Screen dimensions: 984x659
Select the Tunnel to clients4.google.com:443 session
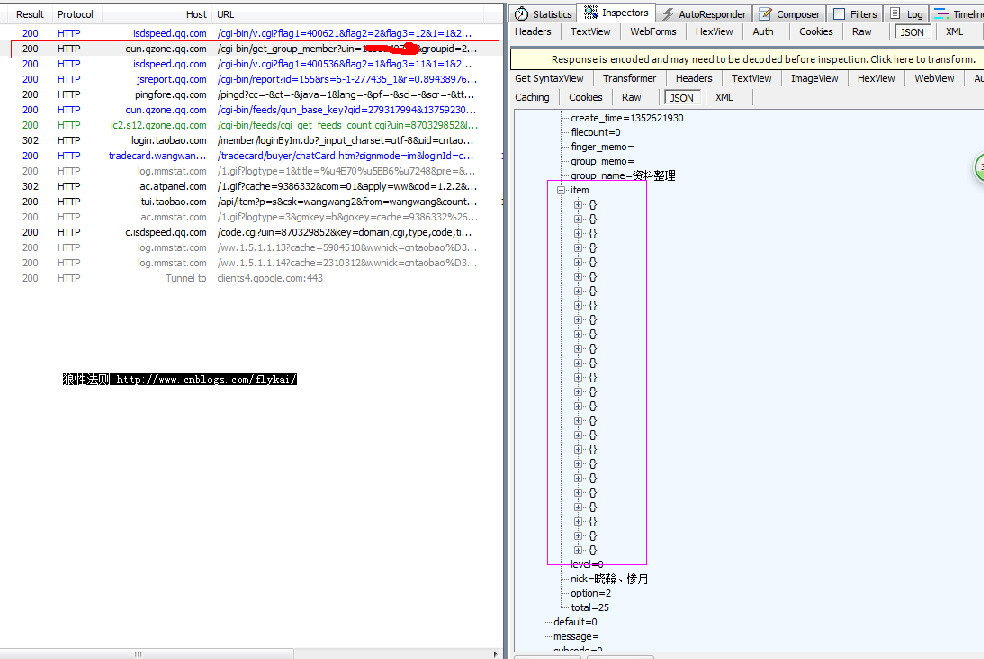[x=251, y=278]
